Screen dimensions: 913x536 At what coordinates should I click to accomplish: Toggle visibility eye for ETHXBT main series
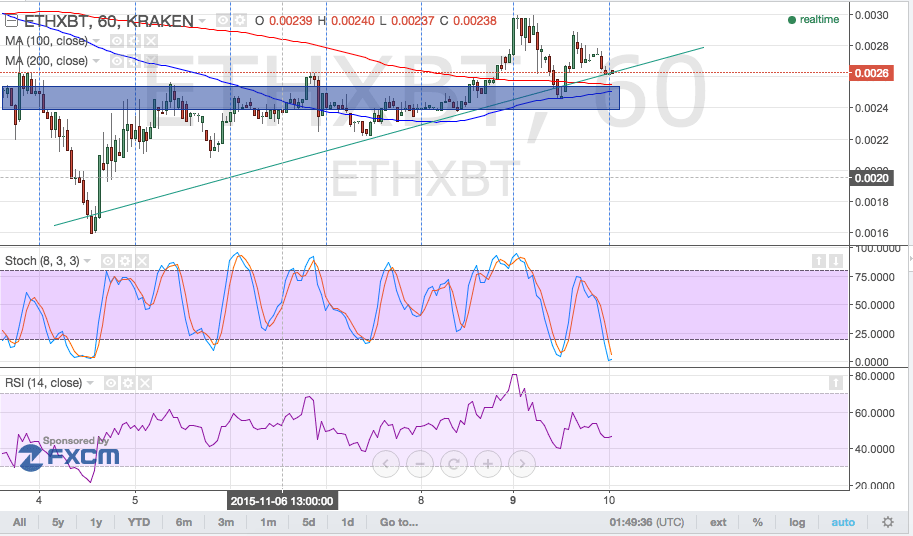tap(222, 20)
